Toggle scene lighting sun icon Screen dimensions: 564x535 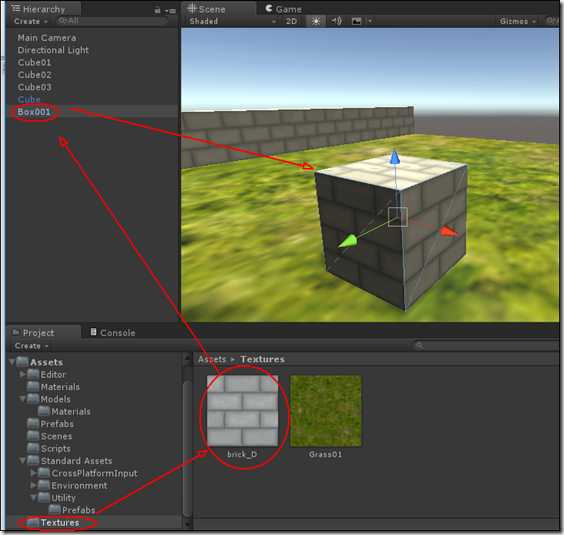316,21
